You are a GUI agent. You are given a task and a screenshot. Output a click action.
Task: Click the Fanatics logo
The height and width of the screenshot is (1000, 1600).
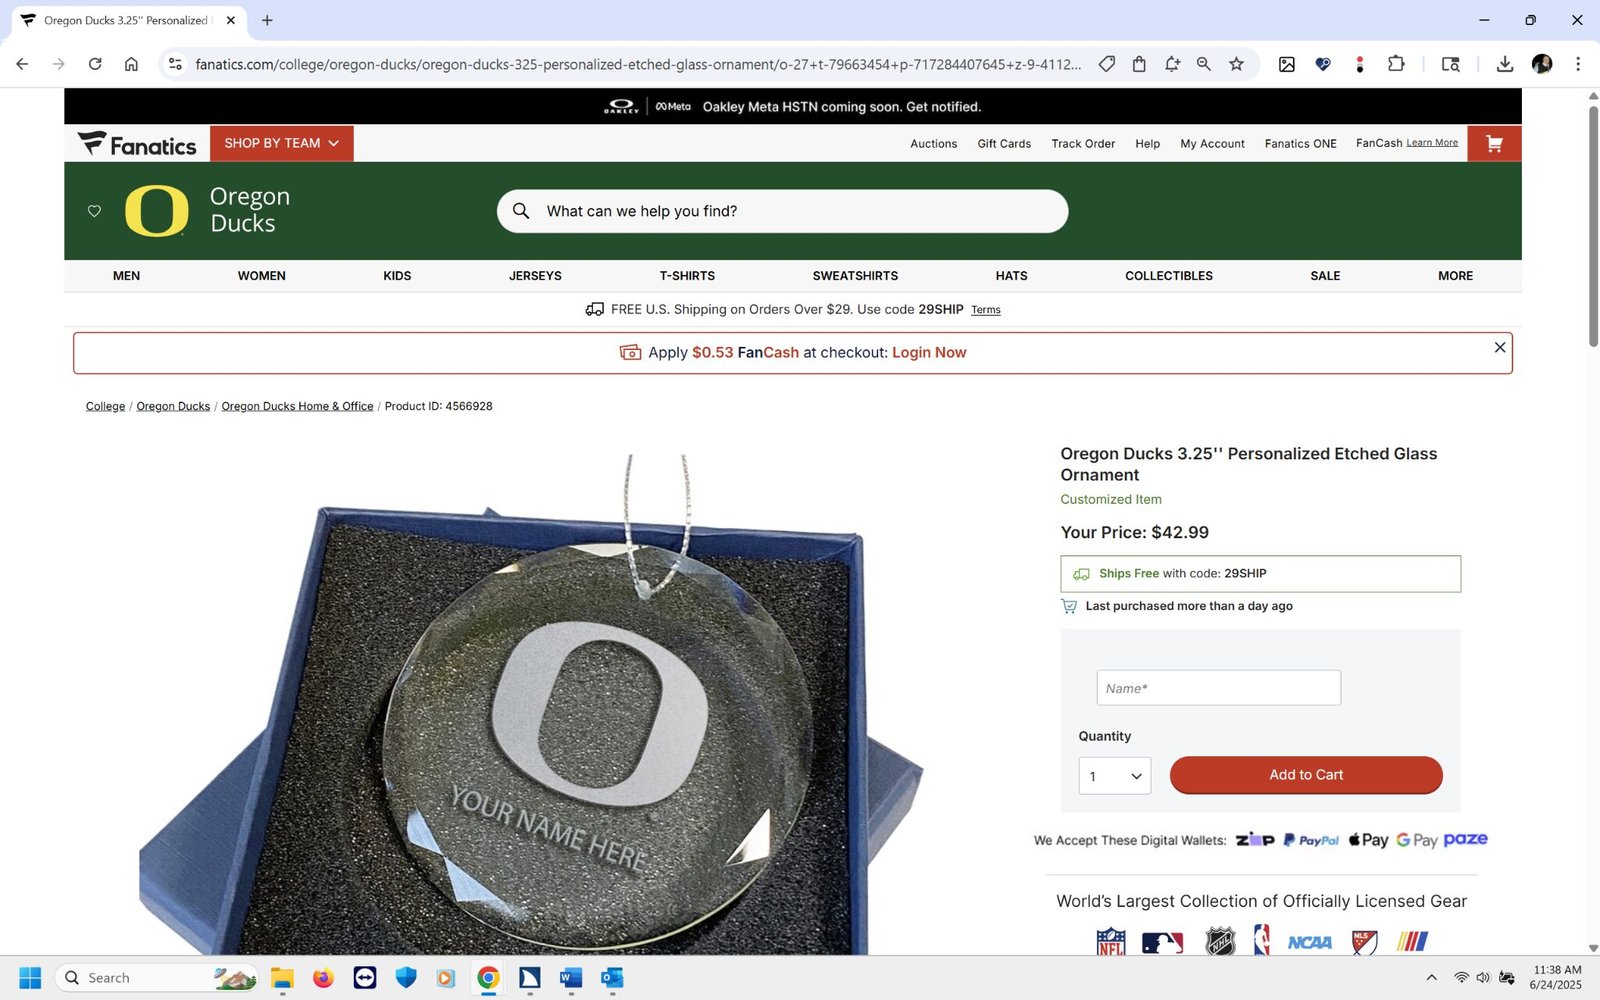pyautogui.click(x=137, y=145)
